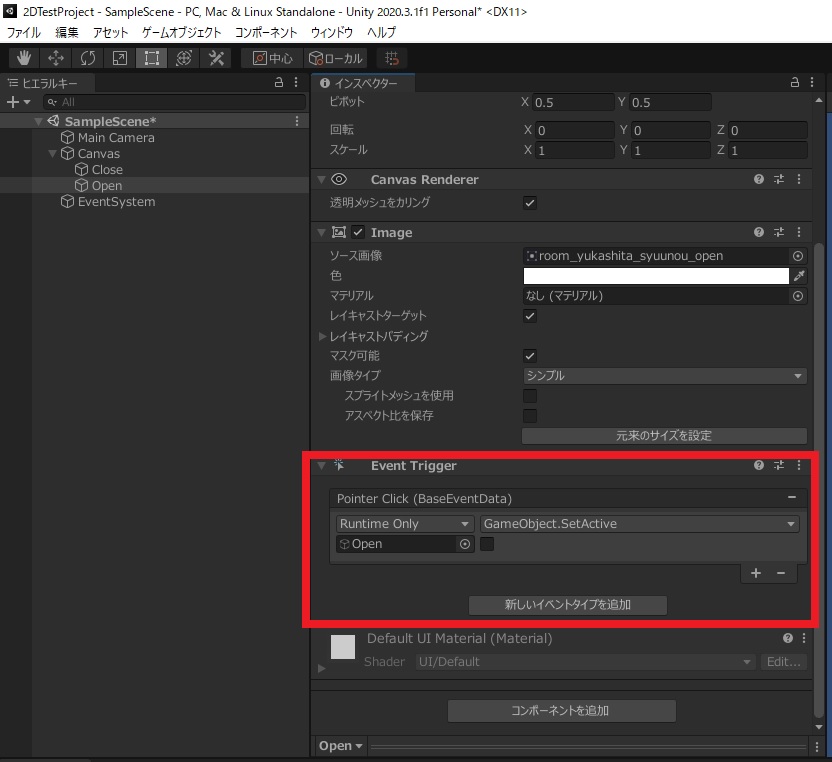Pick a source image sprite
Viewport: 832px width, 762px height.
click(x=798, y=256)
